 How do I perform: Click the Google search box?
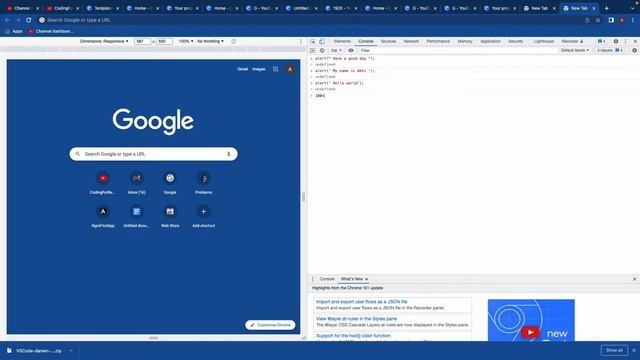pos(153,154)
